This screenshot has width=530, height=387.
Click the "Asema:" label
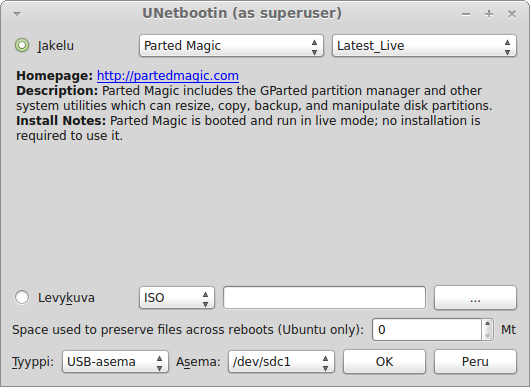point(198,362)
